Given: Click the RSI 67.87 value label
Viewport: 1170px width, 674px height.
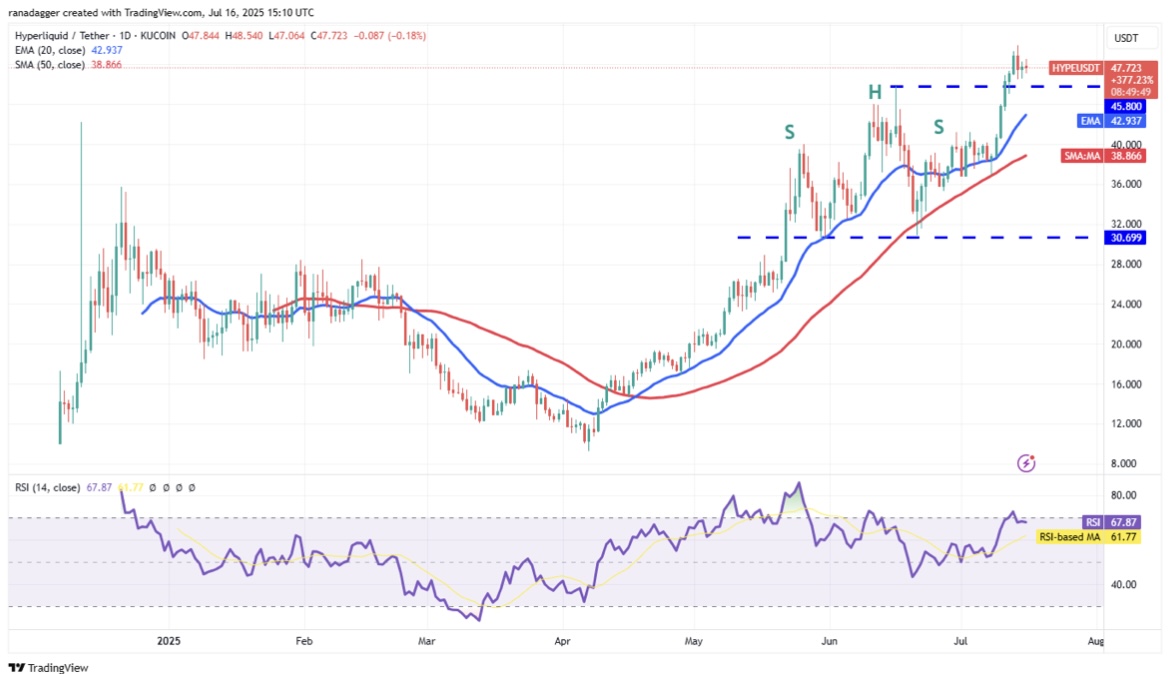Looking at the screenshot, I should (1096, 522).
